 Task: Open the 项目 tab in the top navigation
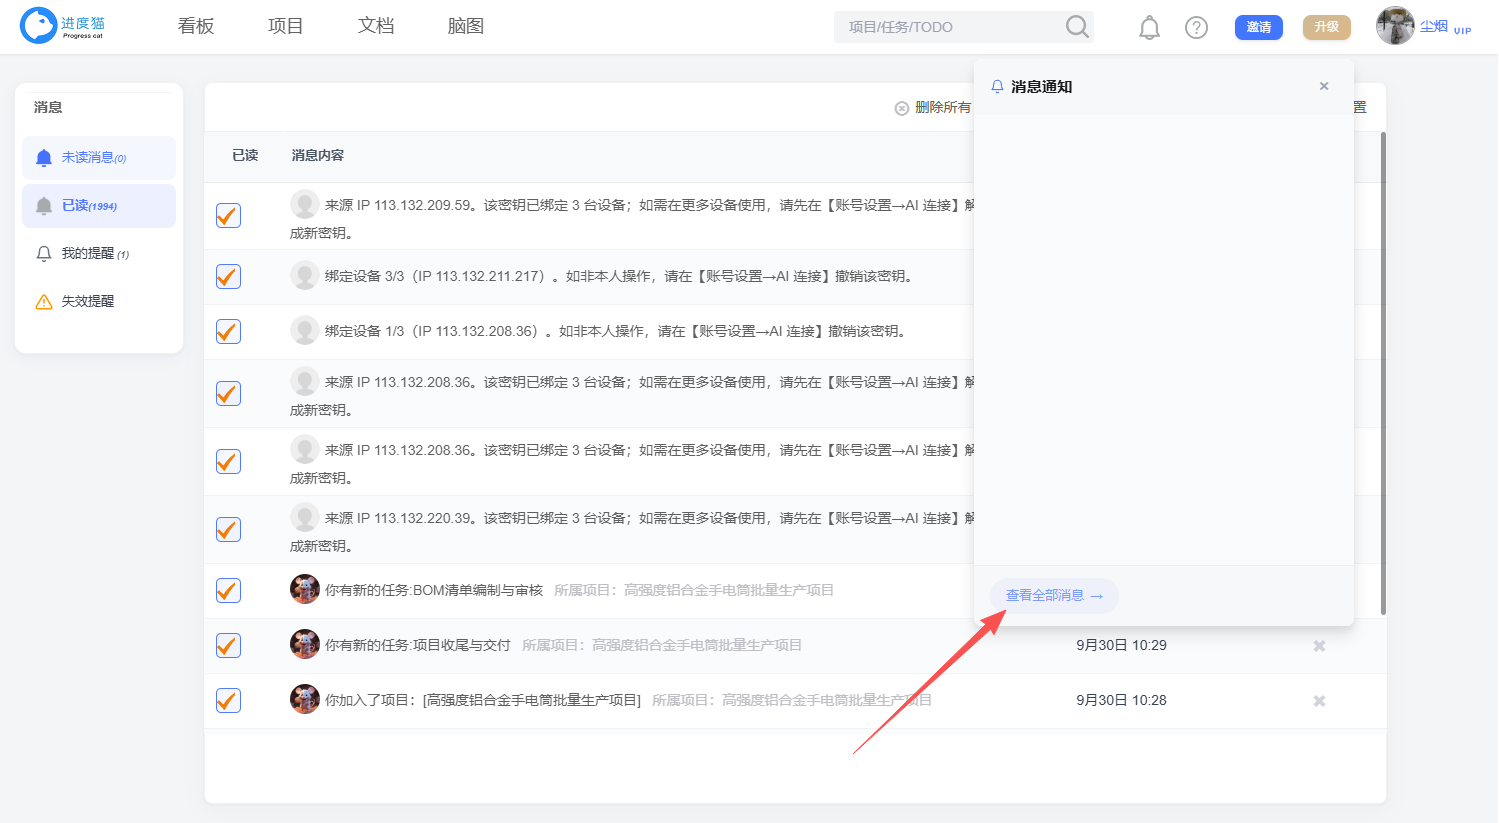[x=286, y=26]
